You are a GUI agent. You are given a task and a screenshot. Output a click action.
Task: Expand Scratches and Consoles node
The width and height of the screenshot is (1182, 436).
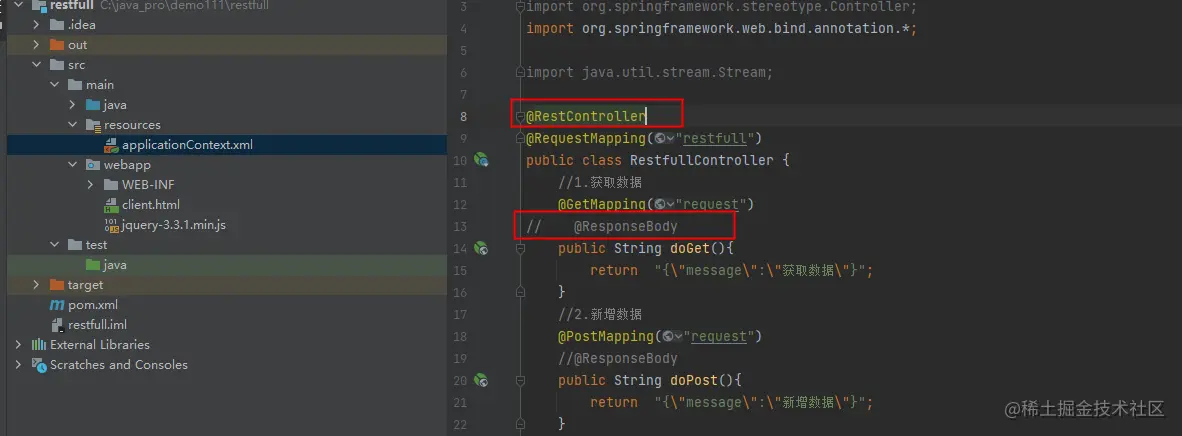(18, 365)
